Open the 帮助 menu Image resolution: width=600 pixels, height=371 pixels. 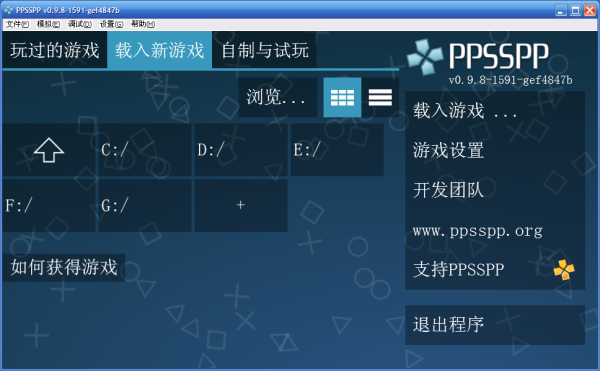143,24
